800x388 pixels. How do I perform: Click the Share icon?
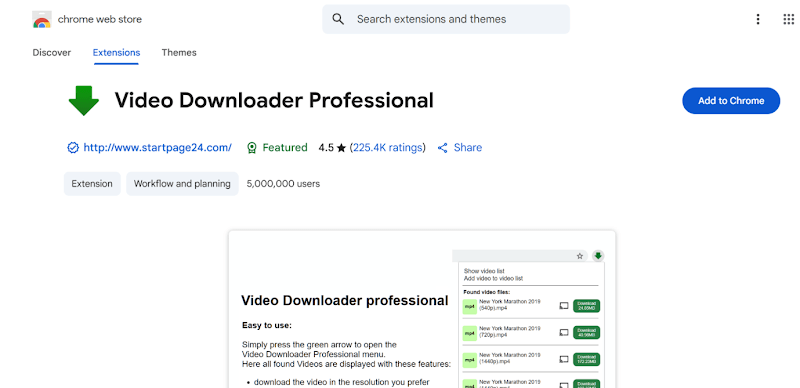click(443, 148)
